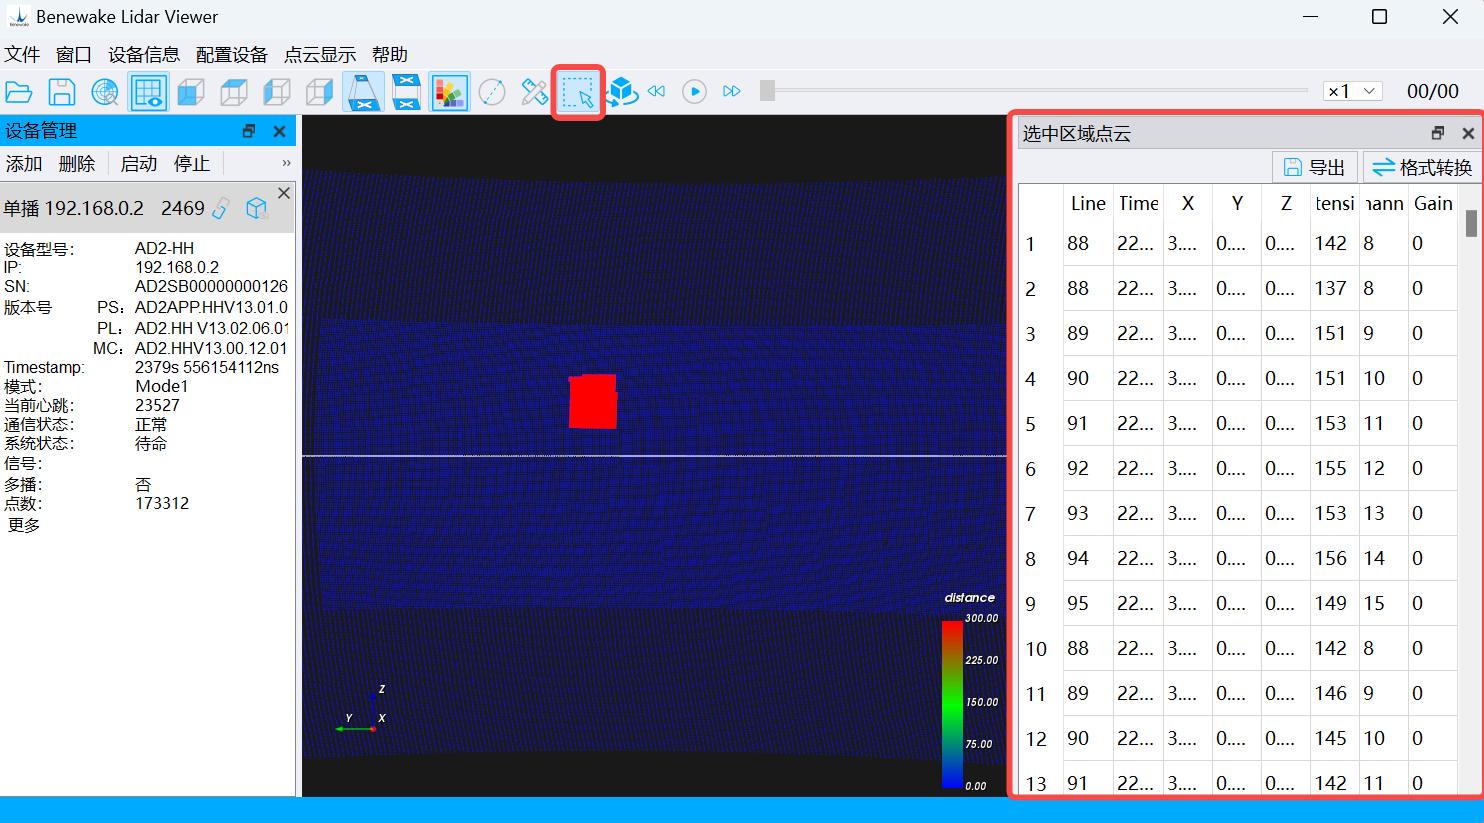Open a file with the folder icon
The height and width of the screenshot is (823, 1484).
click(x=19, y=92)
